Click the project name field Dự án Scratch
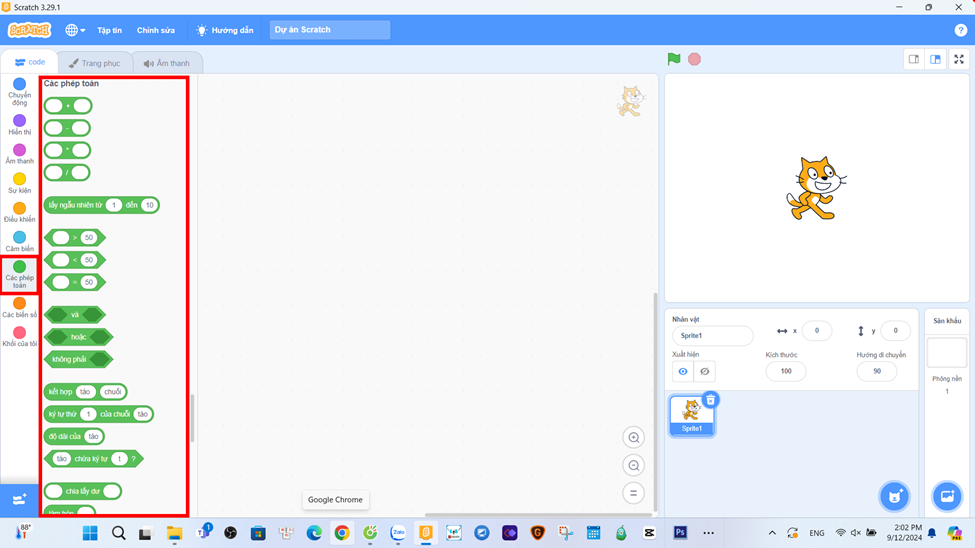975x548 pixels. click(x=330, y=30)
